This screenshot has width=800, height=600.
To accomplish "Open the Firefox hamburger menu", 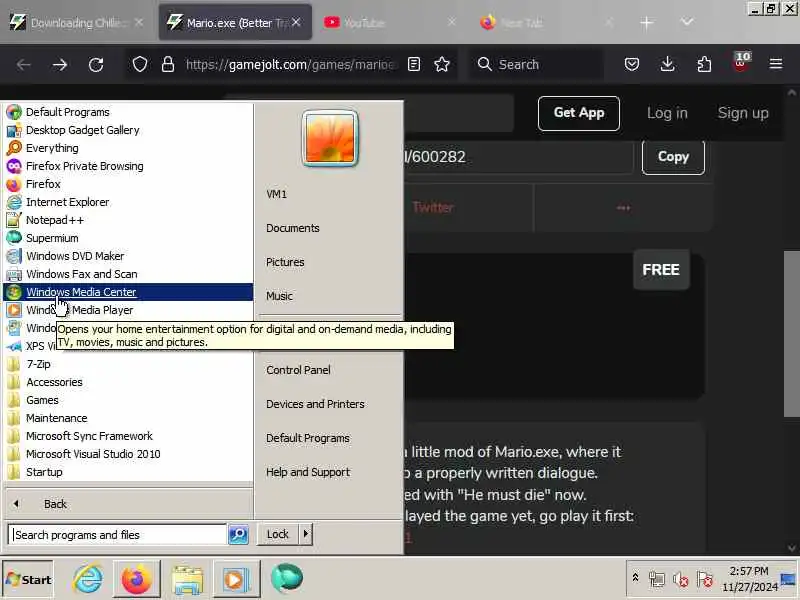I will point(776,64).
